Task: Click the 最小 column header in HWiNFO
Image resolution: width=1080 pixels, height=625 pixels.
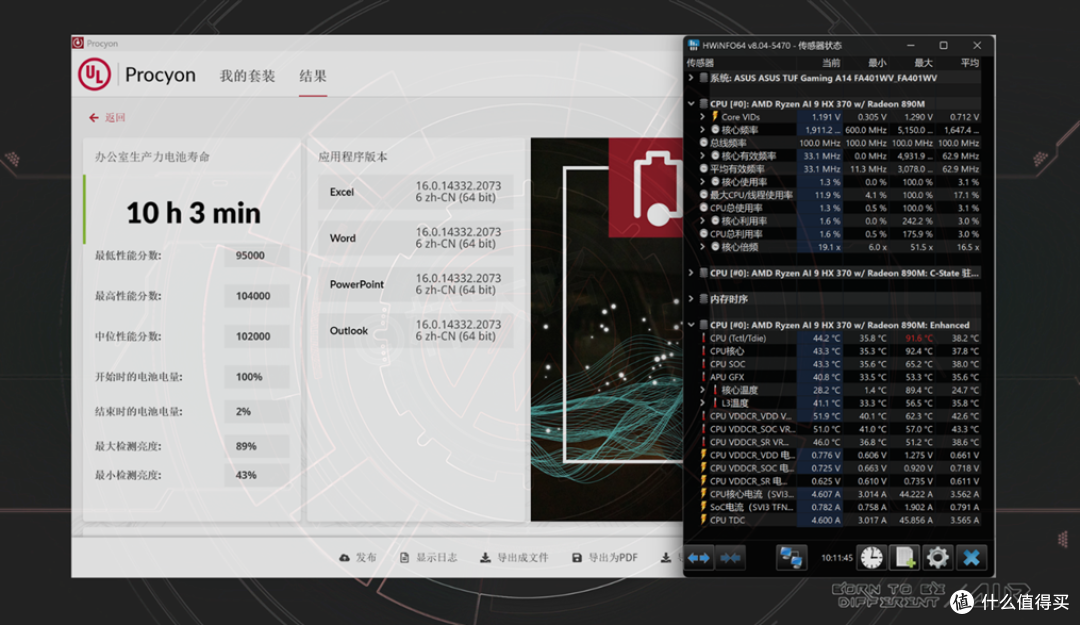Action: (877, 63)
